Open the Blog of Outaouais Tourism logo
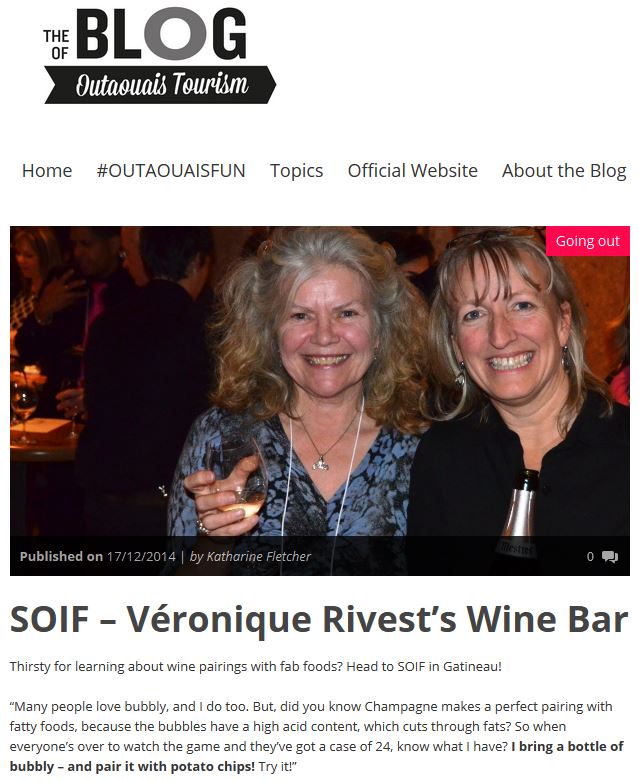The image size is (639, 781). (159, 56)
